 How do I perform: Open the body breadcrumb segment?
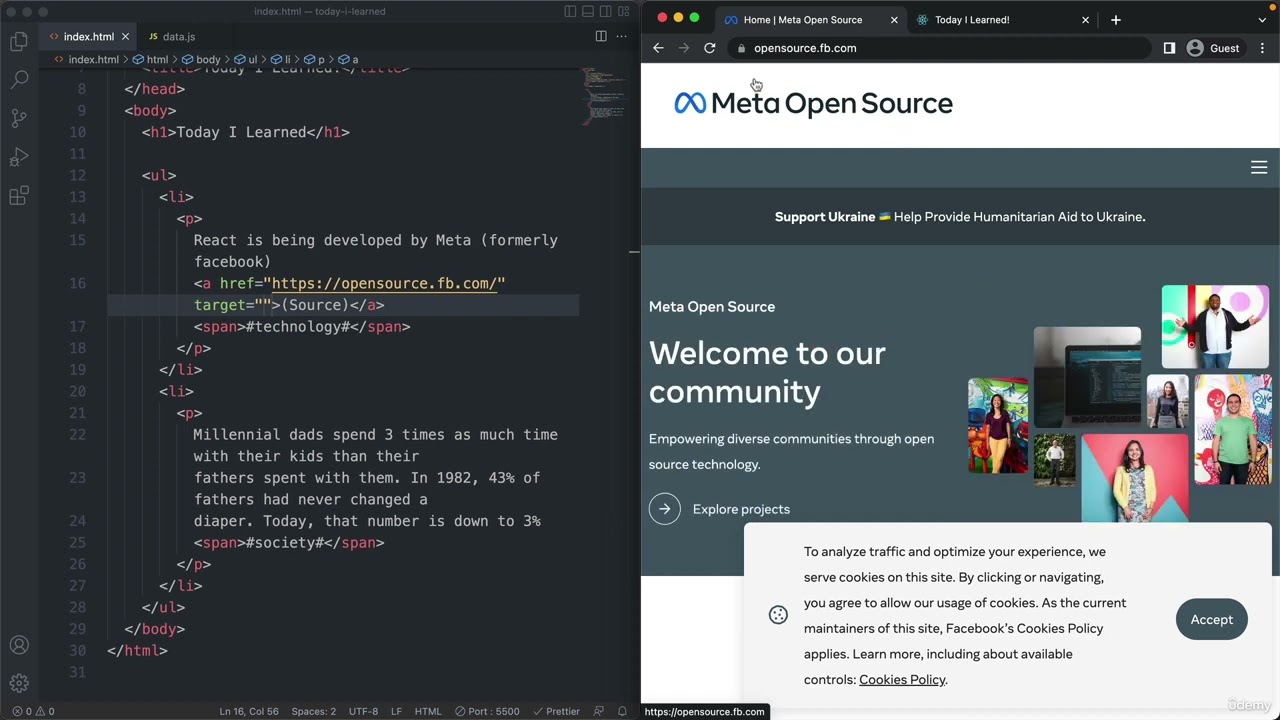coord(201,60)
